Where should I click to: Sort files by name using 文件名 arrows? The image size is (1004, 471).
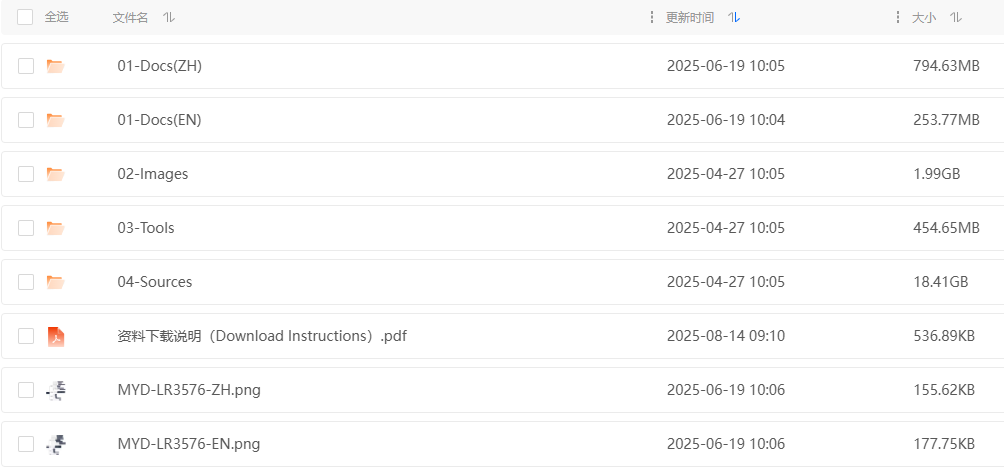pyautogui.click(x=168, y=18)
